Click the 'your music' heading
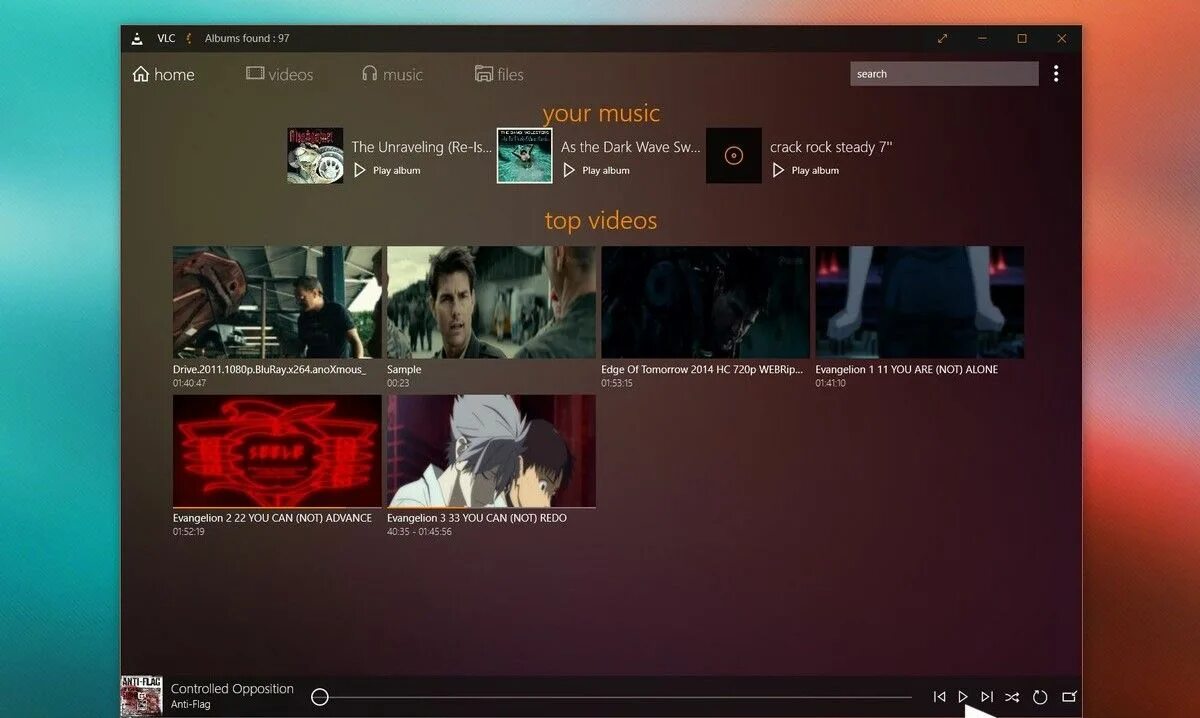Image resolution: width=1200 pixels, height=718 pixels. [601, 113]
